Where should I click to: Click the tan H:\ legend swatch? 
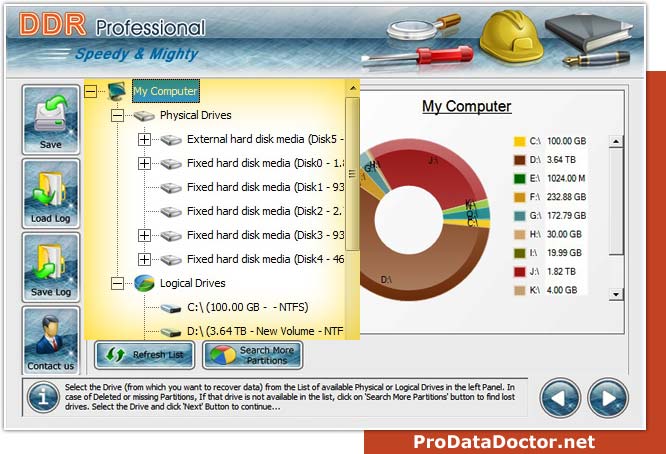[x=520, y=234]
